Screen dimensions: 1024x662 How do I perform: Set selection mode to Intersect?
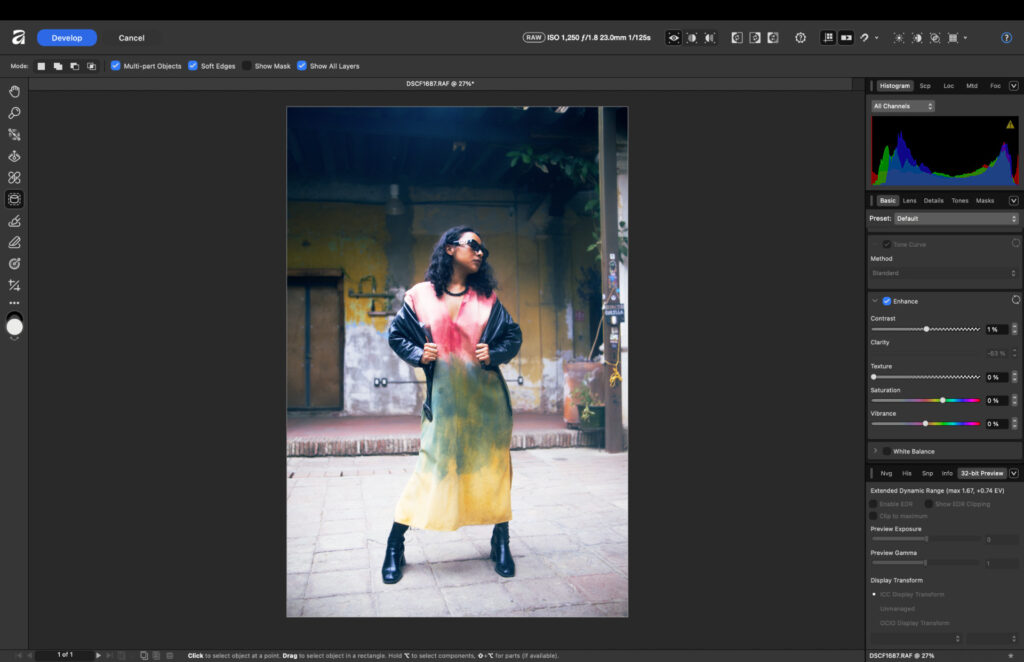click(x=91, y=66)
